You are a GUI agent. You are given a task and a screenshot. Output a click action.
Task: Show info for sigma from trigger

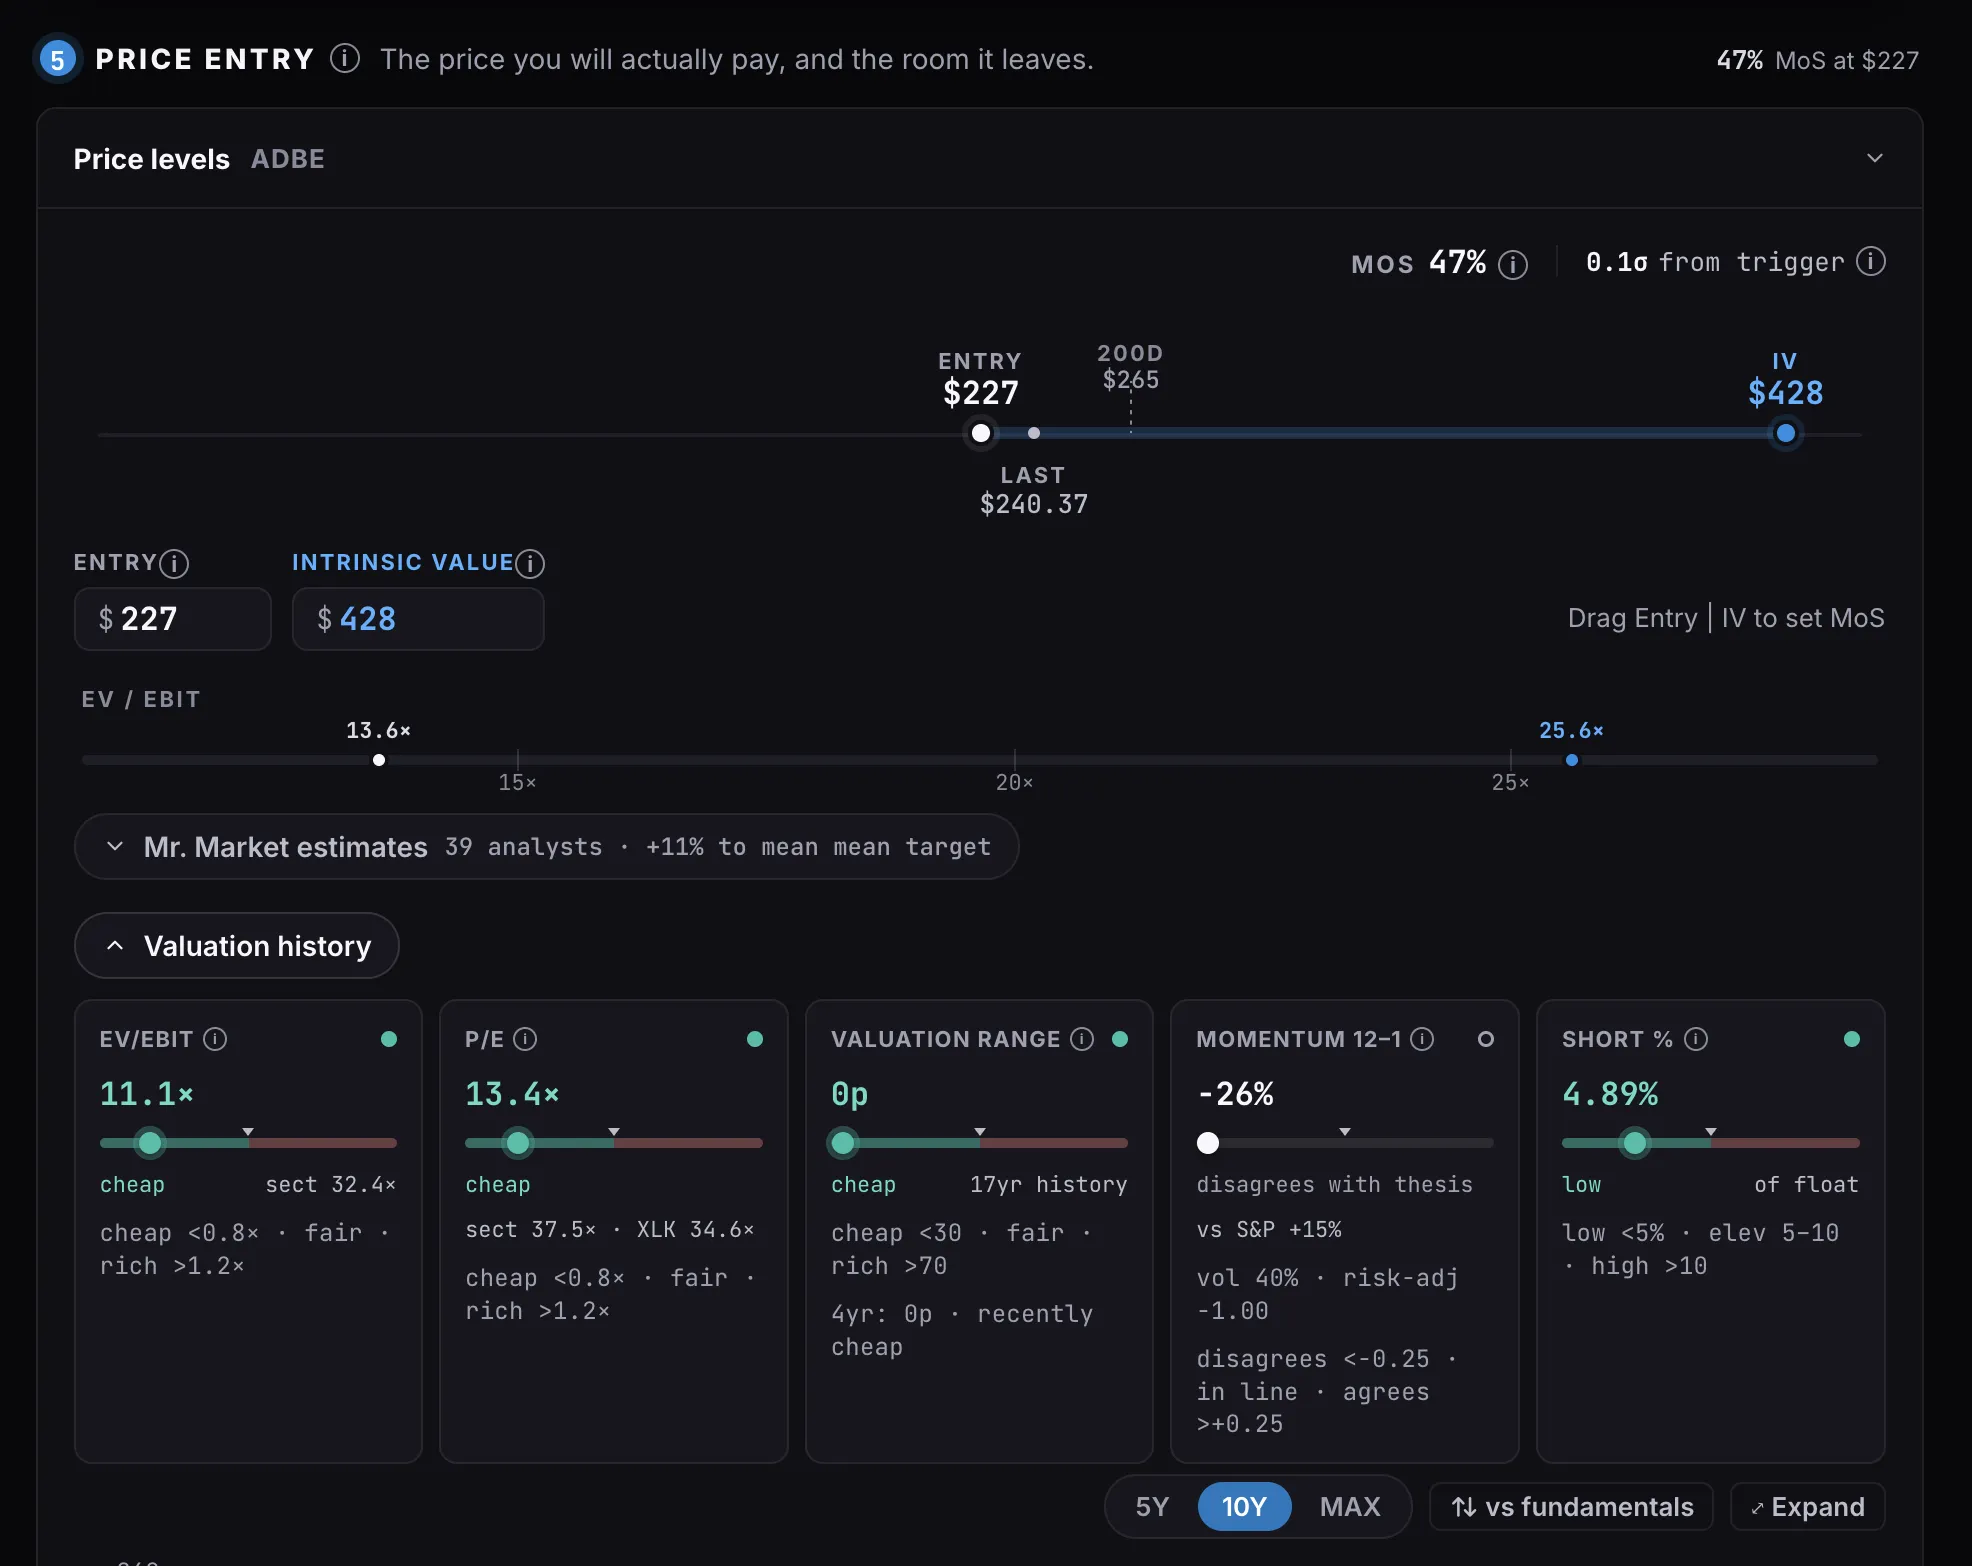point(1871,262)
